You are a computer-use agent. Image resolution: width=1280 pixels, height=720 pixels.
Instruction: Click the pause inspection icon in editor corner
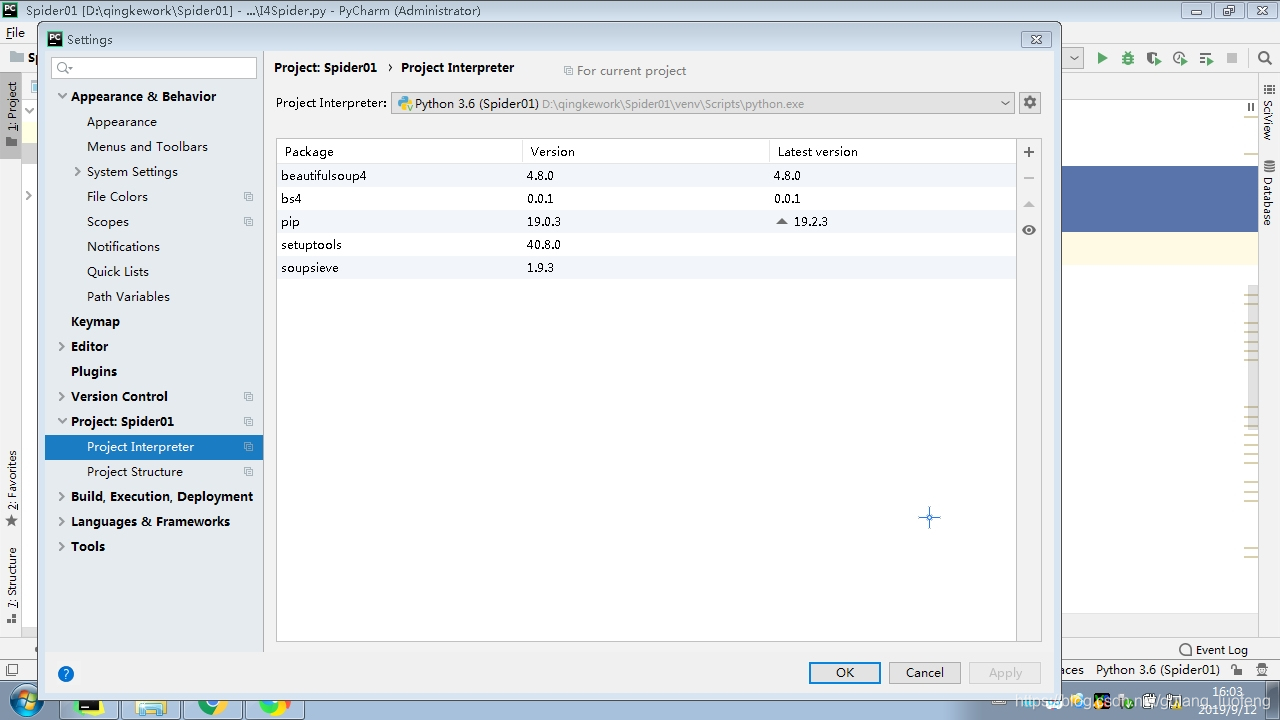pos(1250,107)
